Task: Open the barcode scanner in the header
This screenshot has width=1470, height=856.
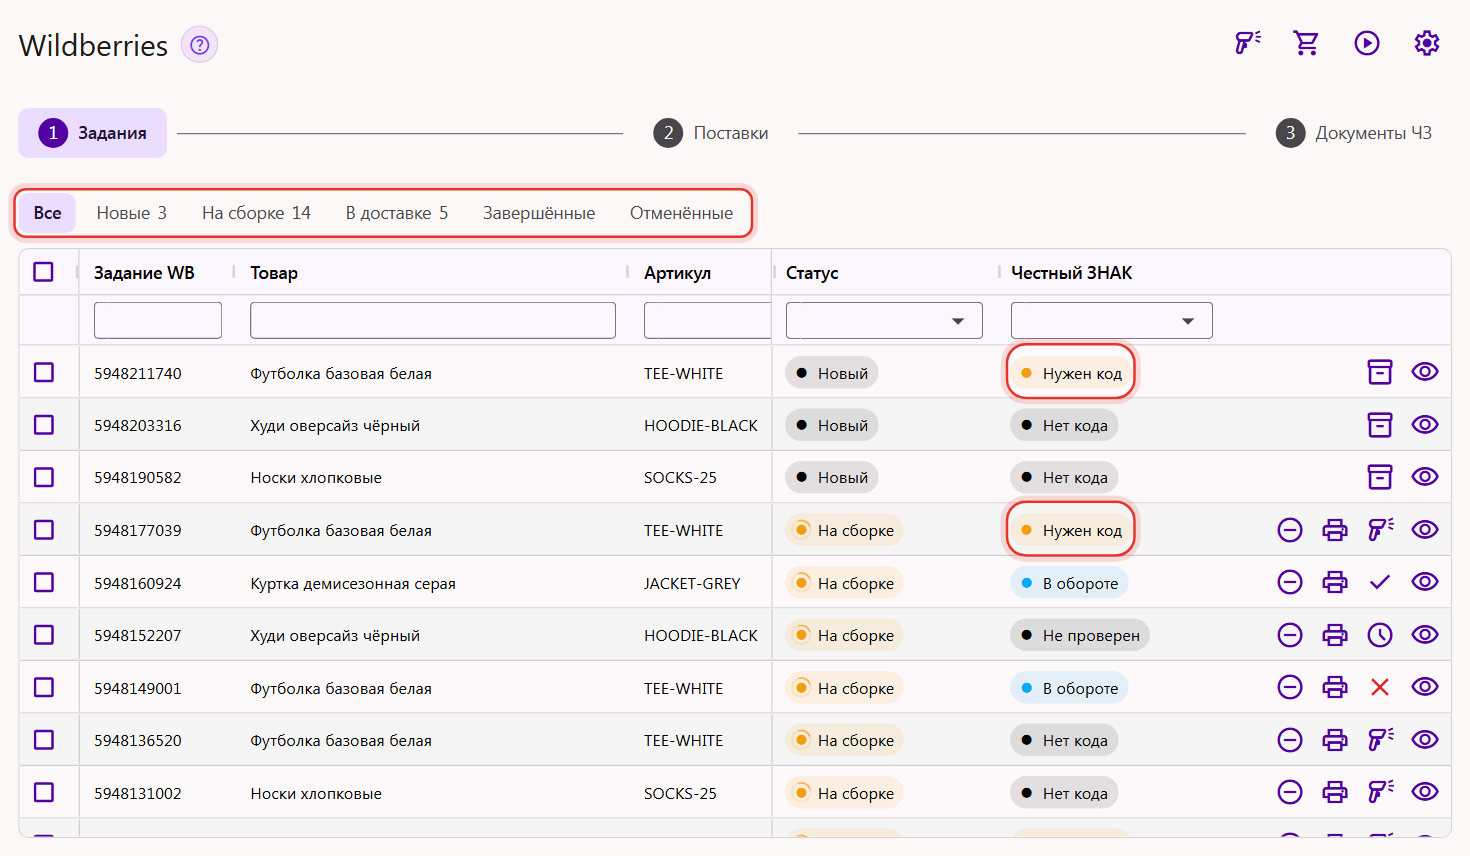Action: tap(1247, 43)
